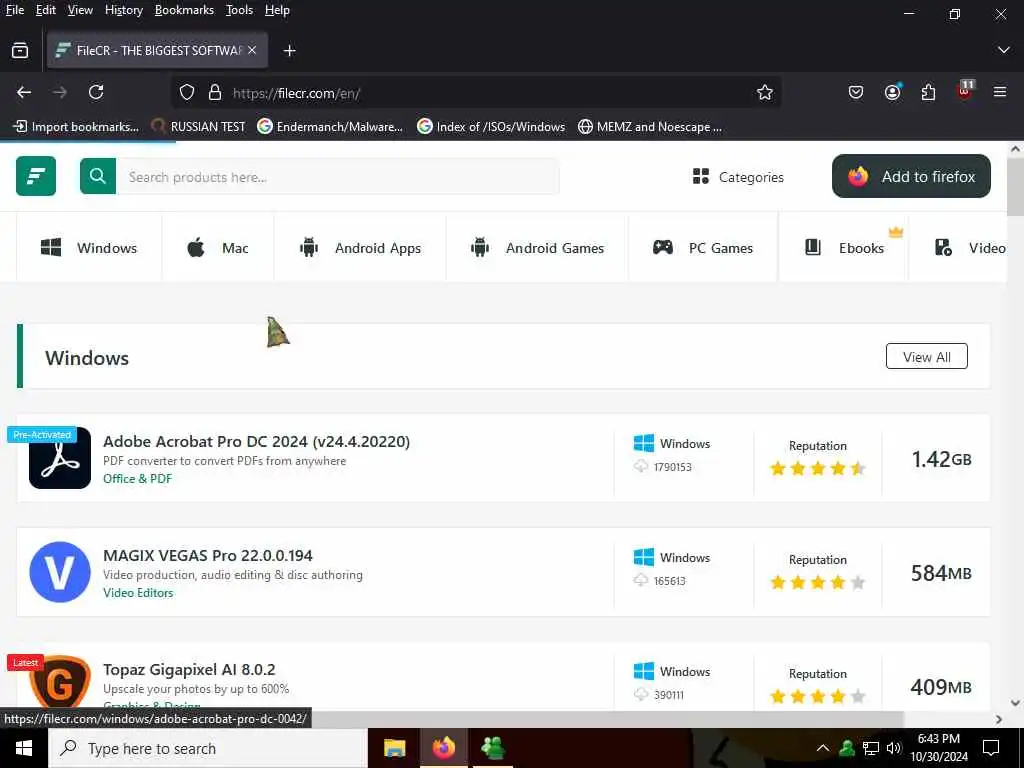Open the Bookmarks menu
The width and height of the screenshot is (1024, 768).
(184, 10)
